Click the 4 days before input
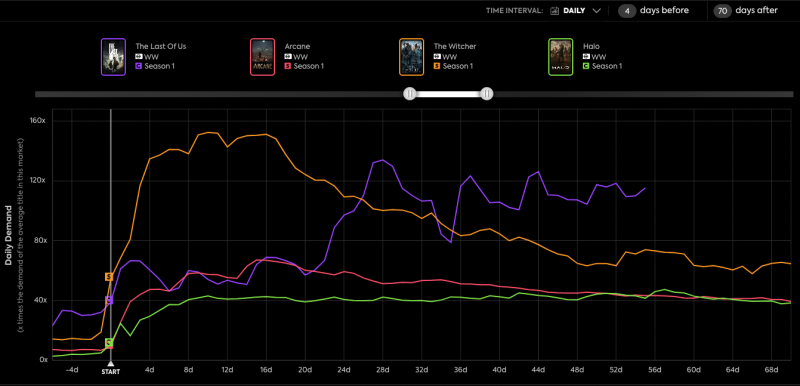Screen dimensions: 800x386 (627, 10)
